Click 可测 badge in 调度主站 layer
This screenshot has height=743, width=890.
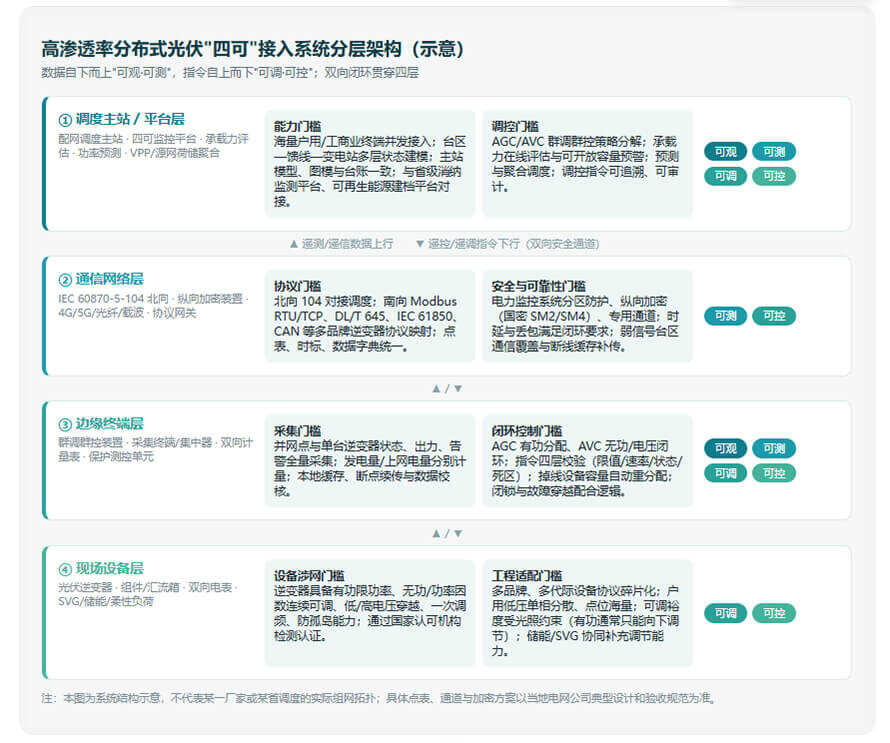774,152
